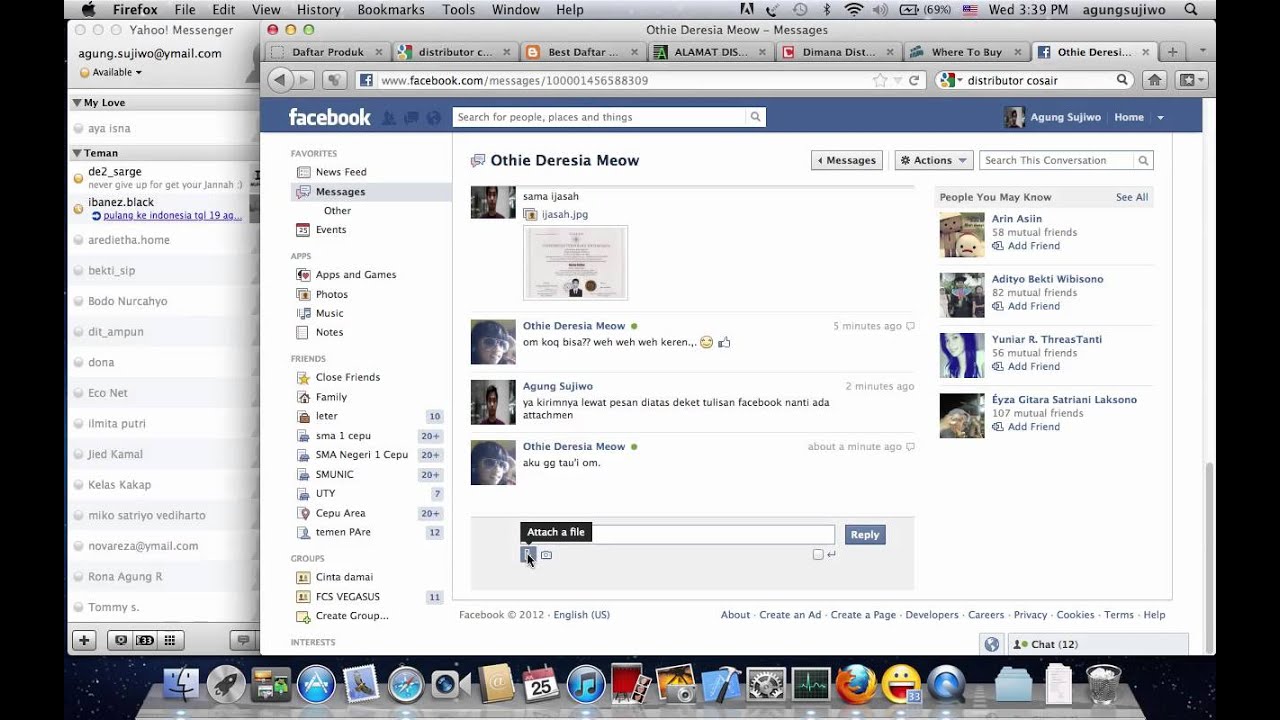The image size is (1280, 720).
Task: Click the ijasah.jpg file link
Action: point(564,214)
